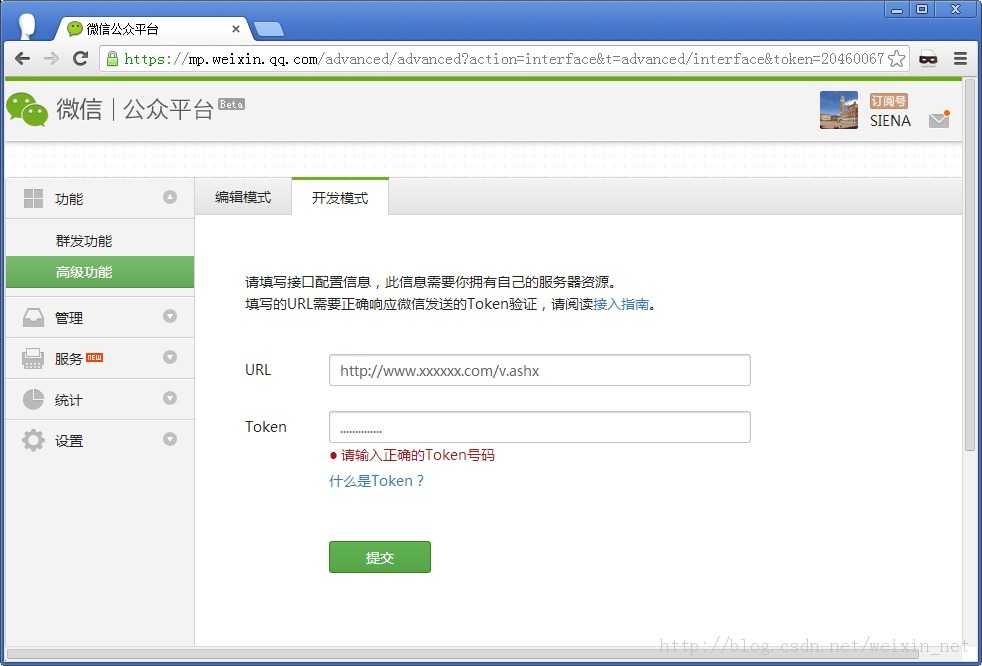The width and height of the screenshot is (982, 666).
Task: Collapse the 功能 sidebar section arrow
Action: click(x=170, y=197)
